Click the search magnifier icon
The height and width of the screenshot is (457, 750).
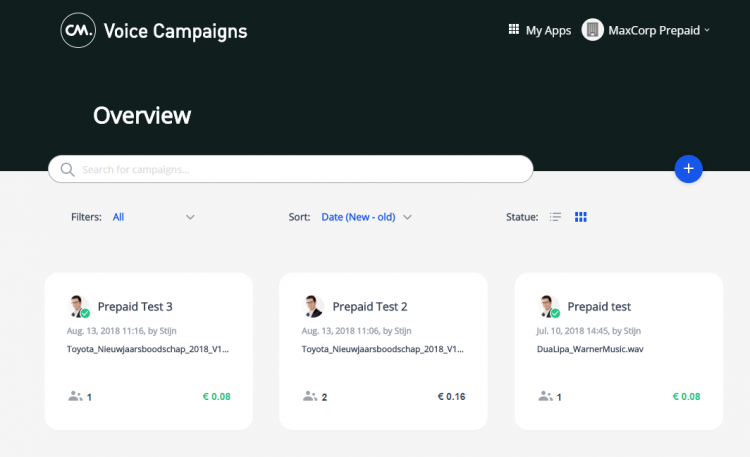click(68, 169)
